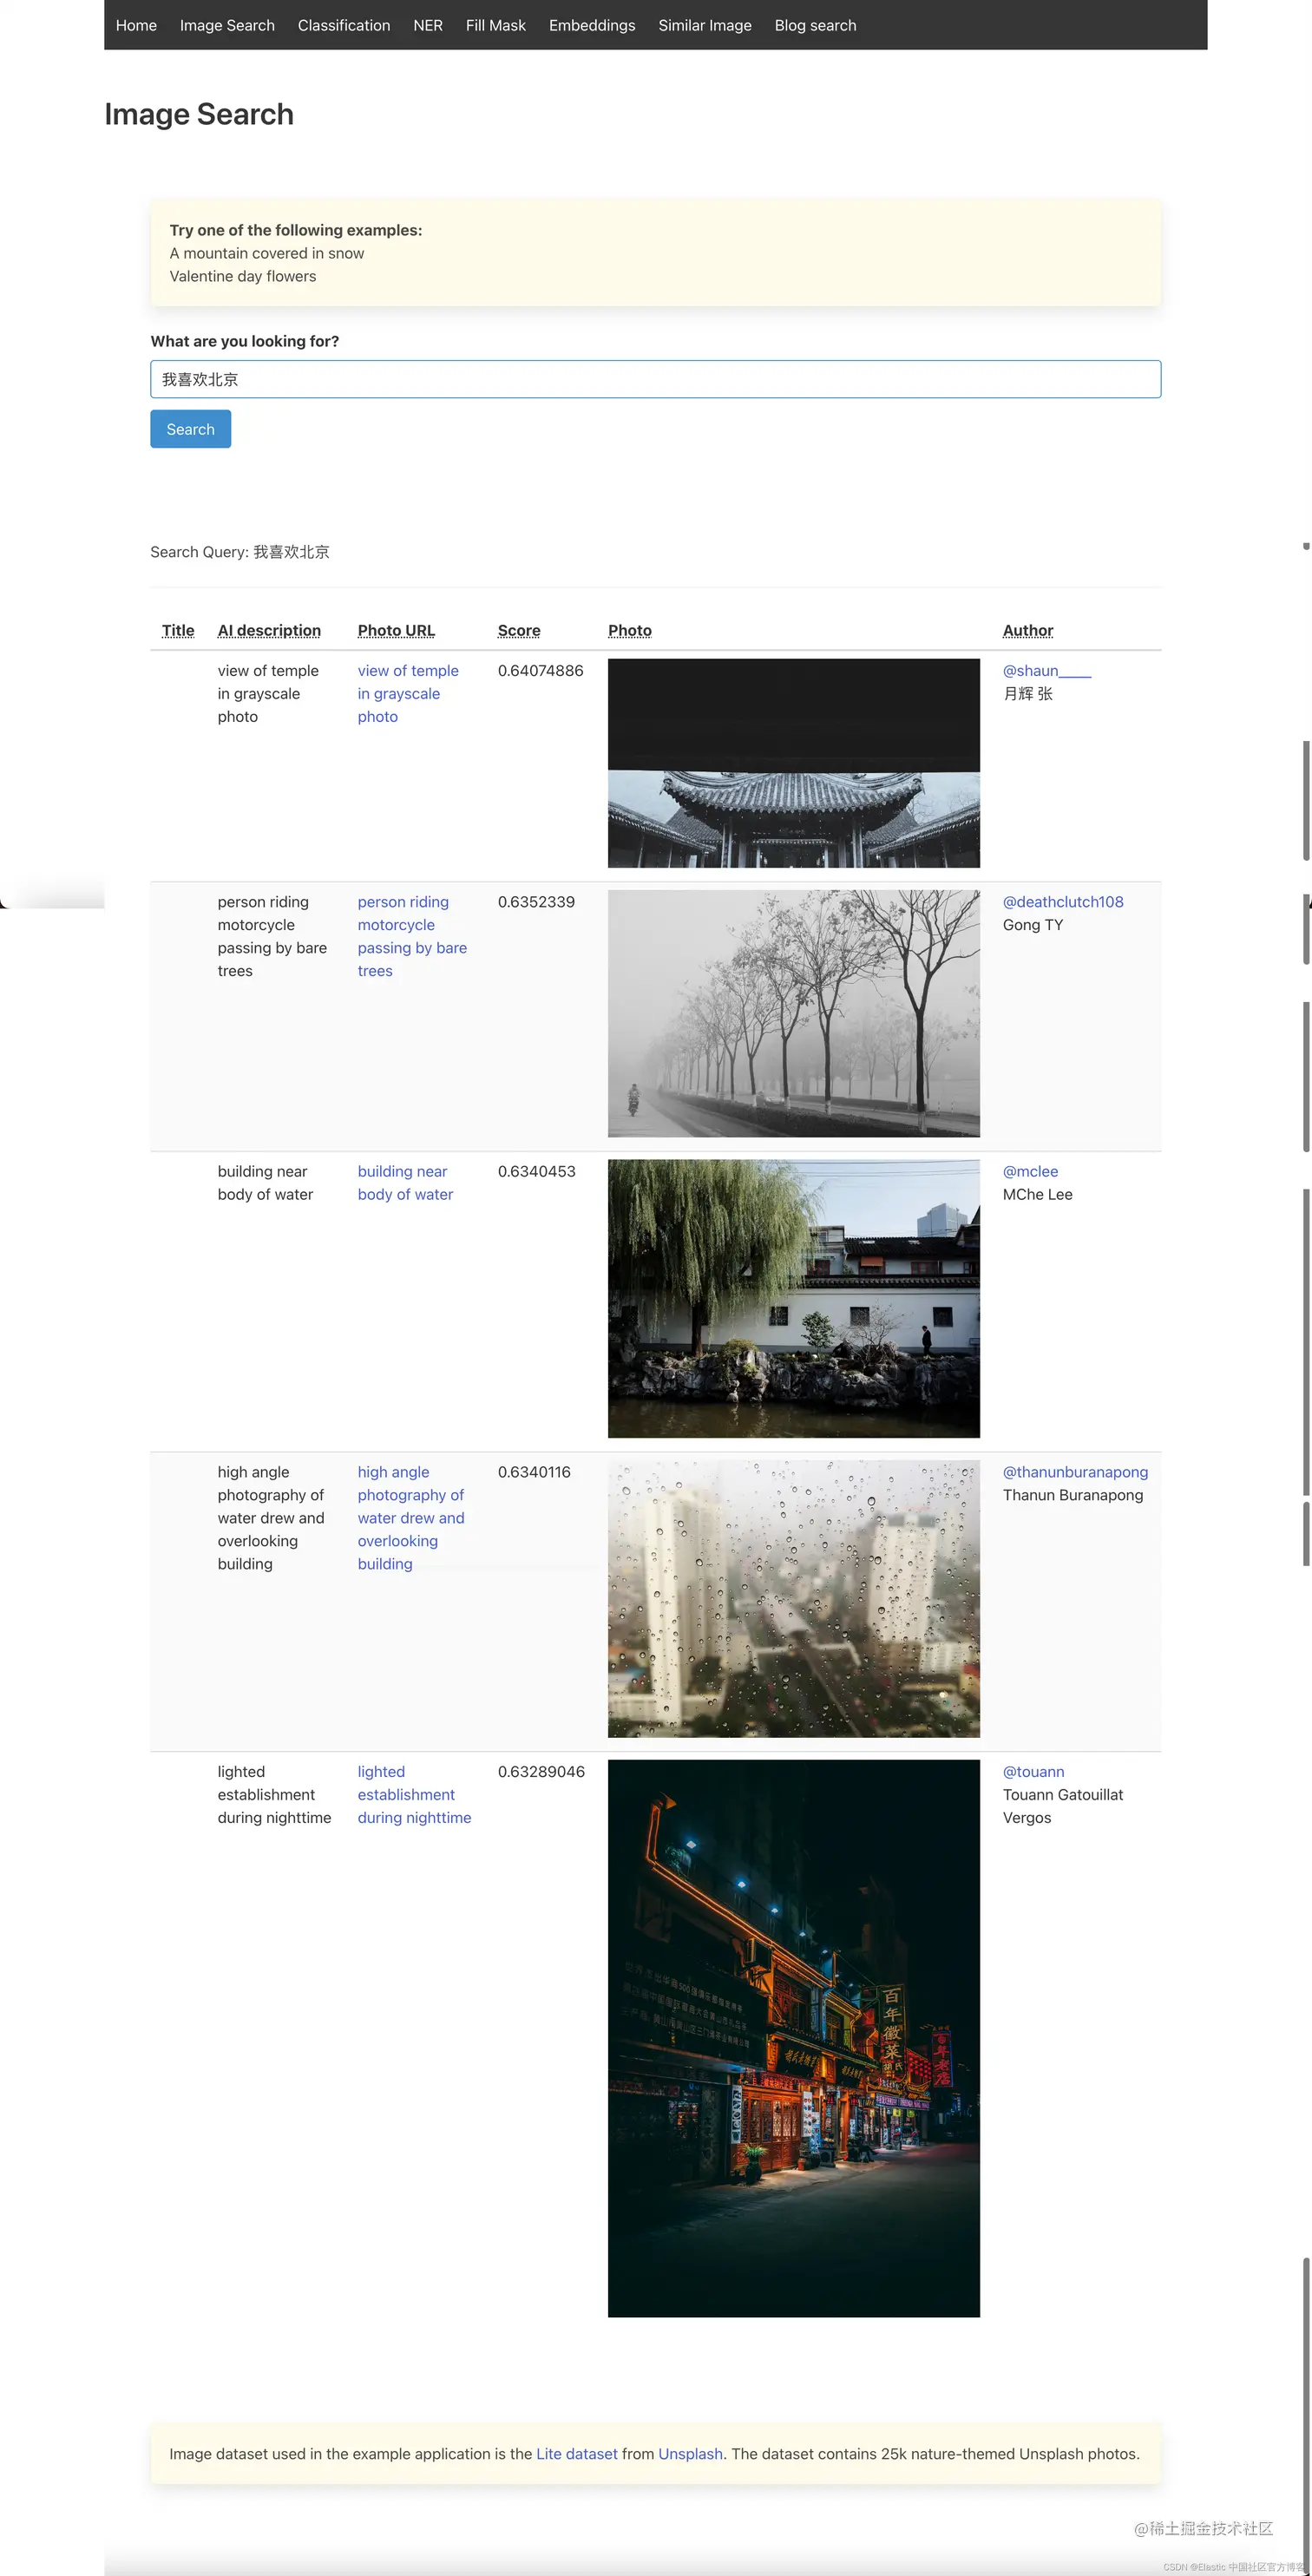This screenshot has width=1312, height=2576.
Task: Click author name Touann Gatouillat Vergos
Action: point(1063,1806)
